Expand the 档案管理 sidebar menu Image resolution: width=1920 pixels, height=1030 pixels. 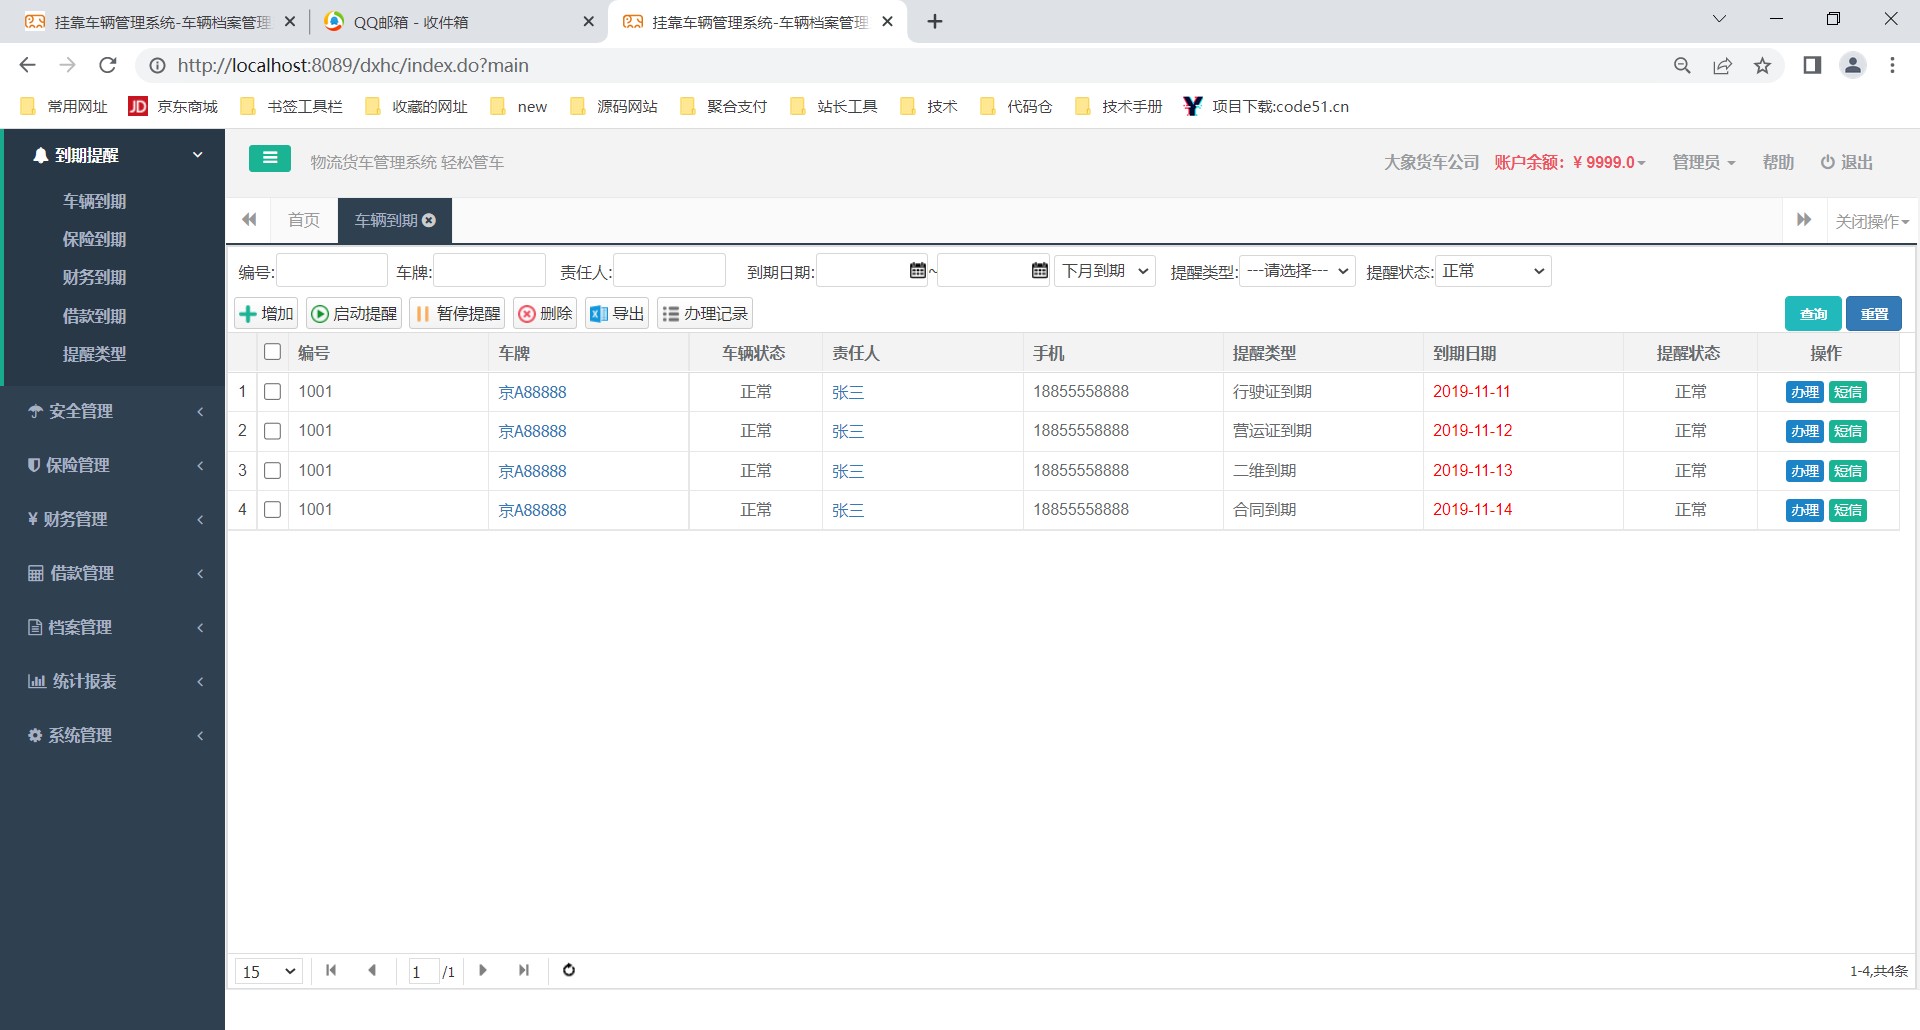[x=114, y=627]
